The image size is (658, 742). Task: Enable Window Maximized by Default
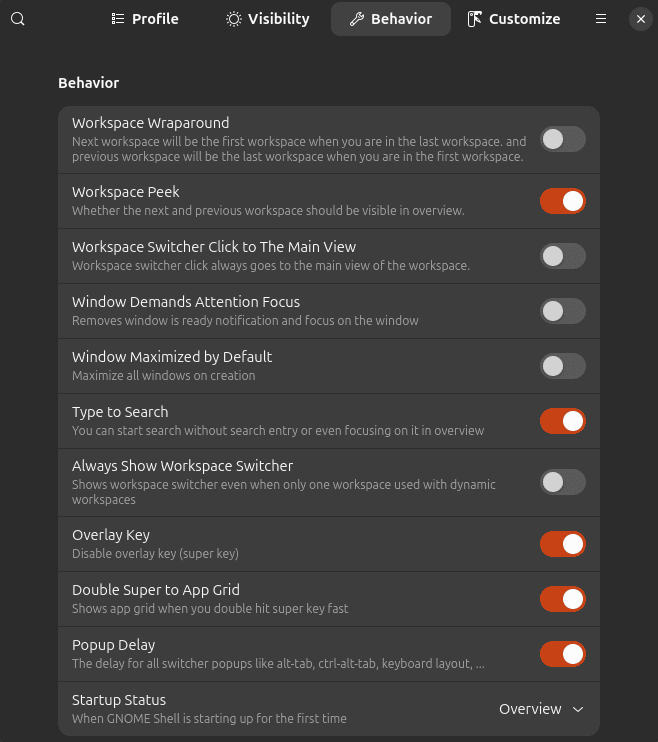coord(563,366)
